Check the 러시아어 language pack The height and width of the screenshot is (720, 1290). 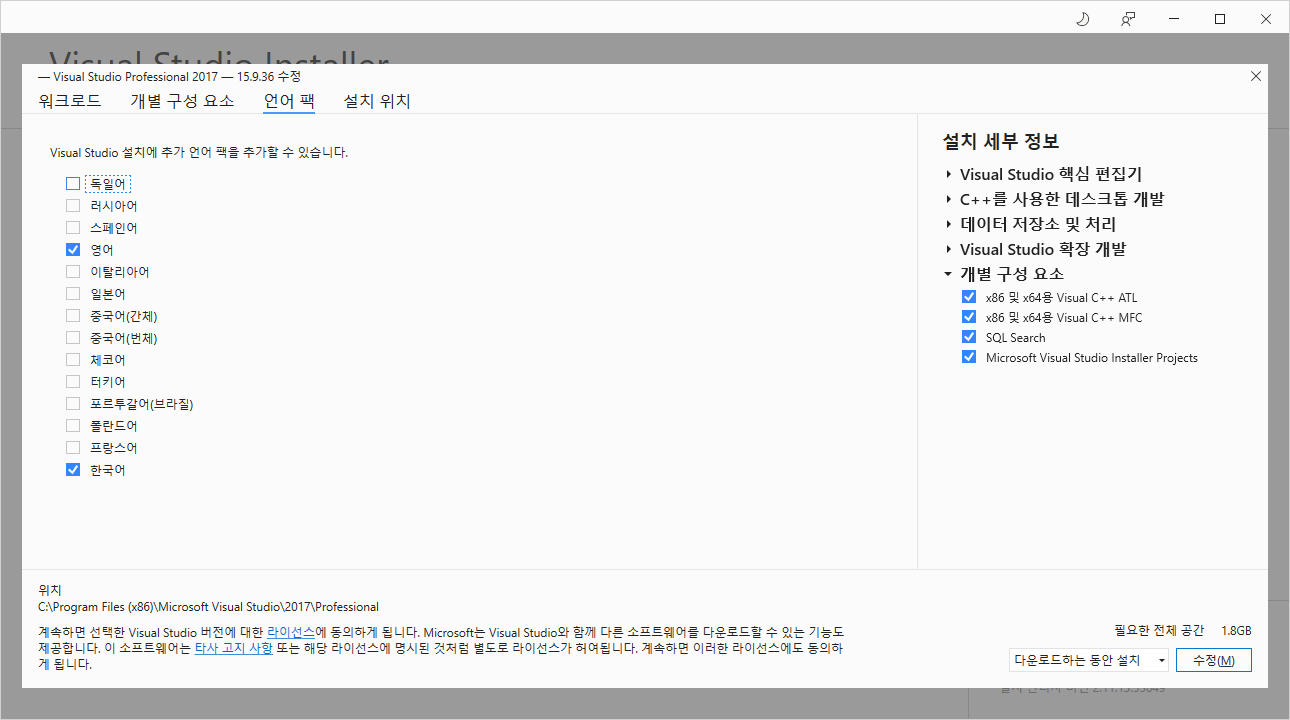point(73,206)
